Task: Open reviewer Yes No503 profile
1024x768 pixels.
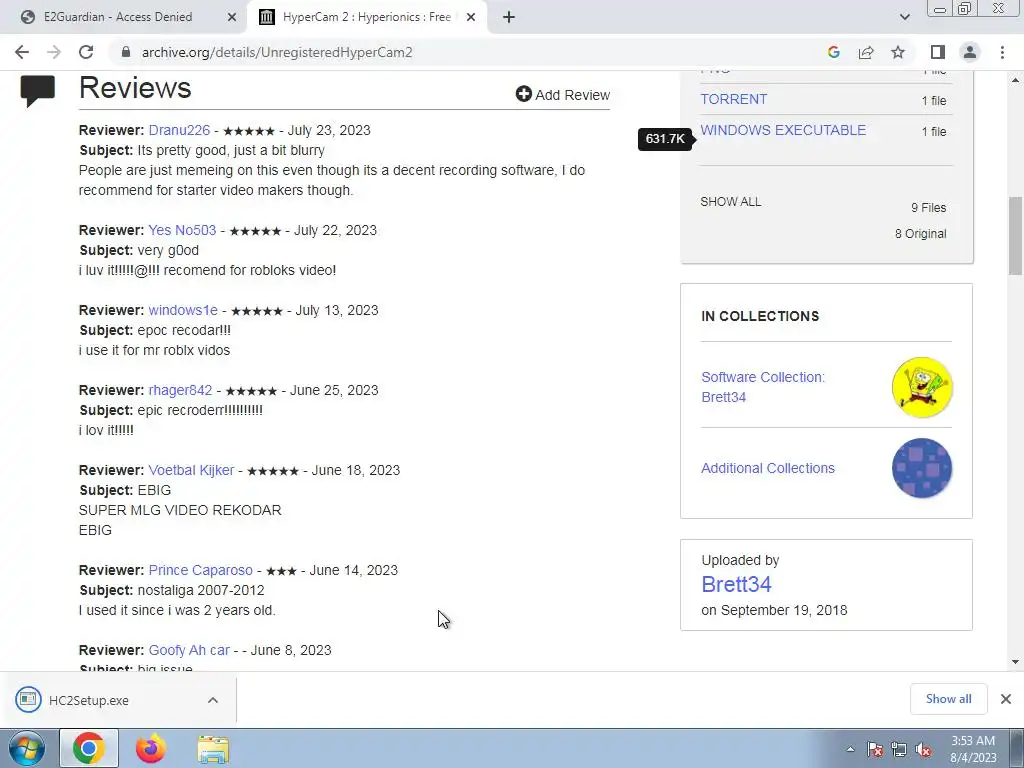Action: pos(182,230)
